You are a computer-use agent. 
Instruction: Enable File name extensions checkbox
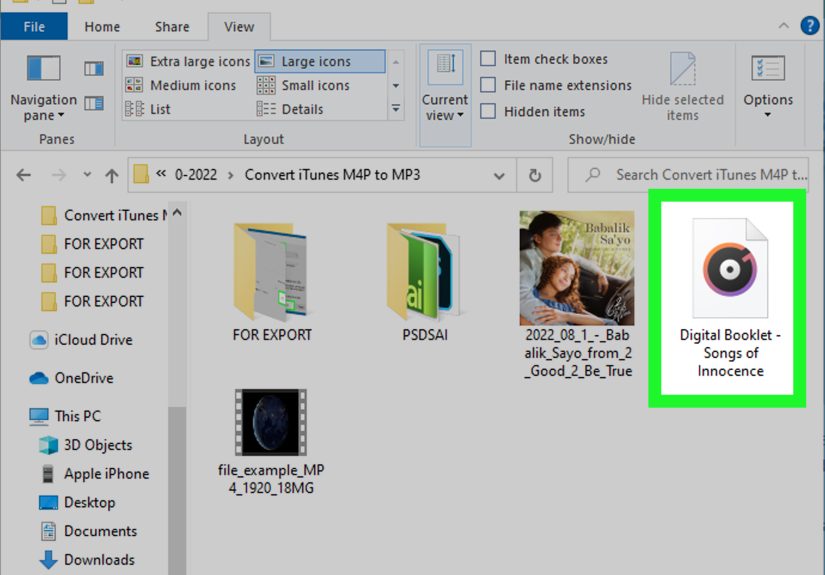coord(488,85)
